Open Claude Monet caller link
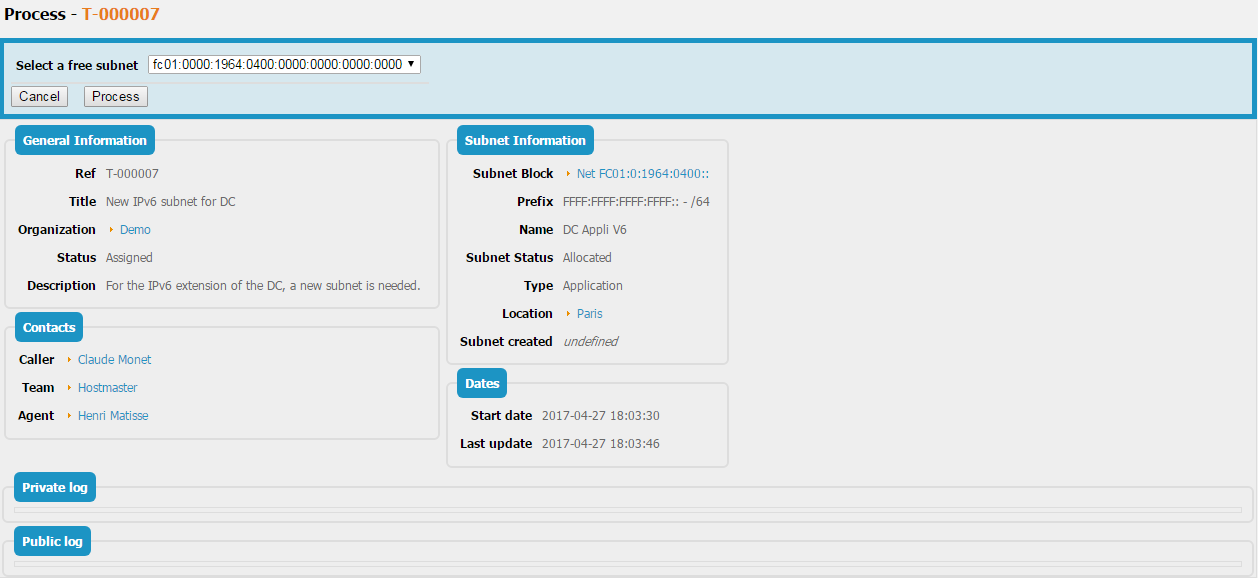The image size is (1258, 578). tap(114, 360)
